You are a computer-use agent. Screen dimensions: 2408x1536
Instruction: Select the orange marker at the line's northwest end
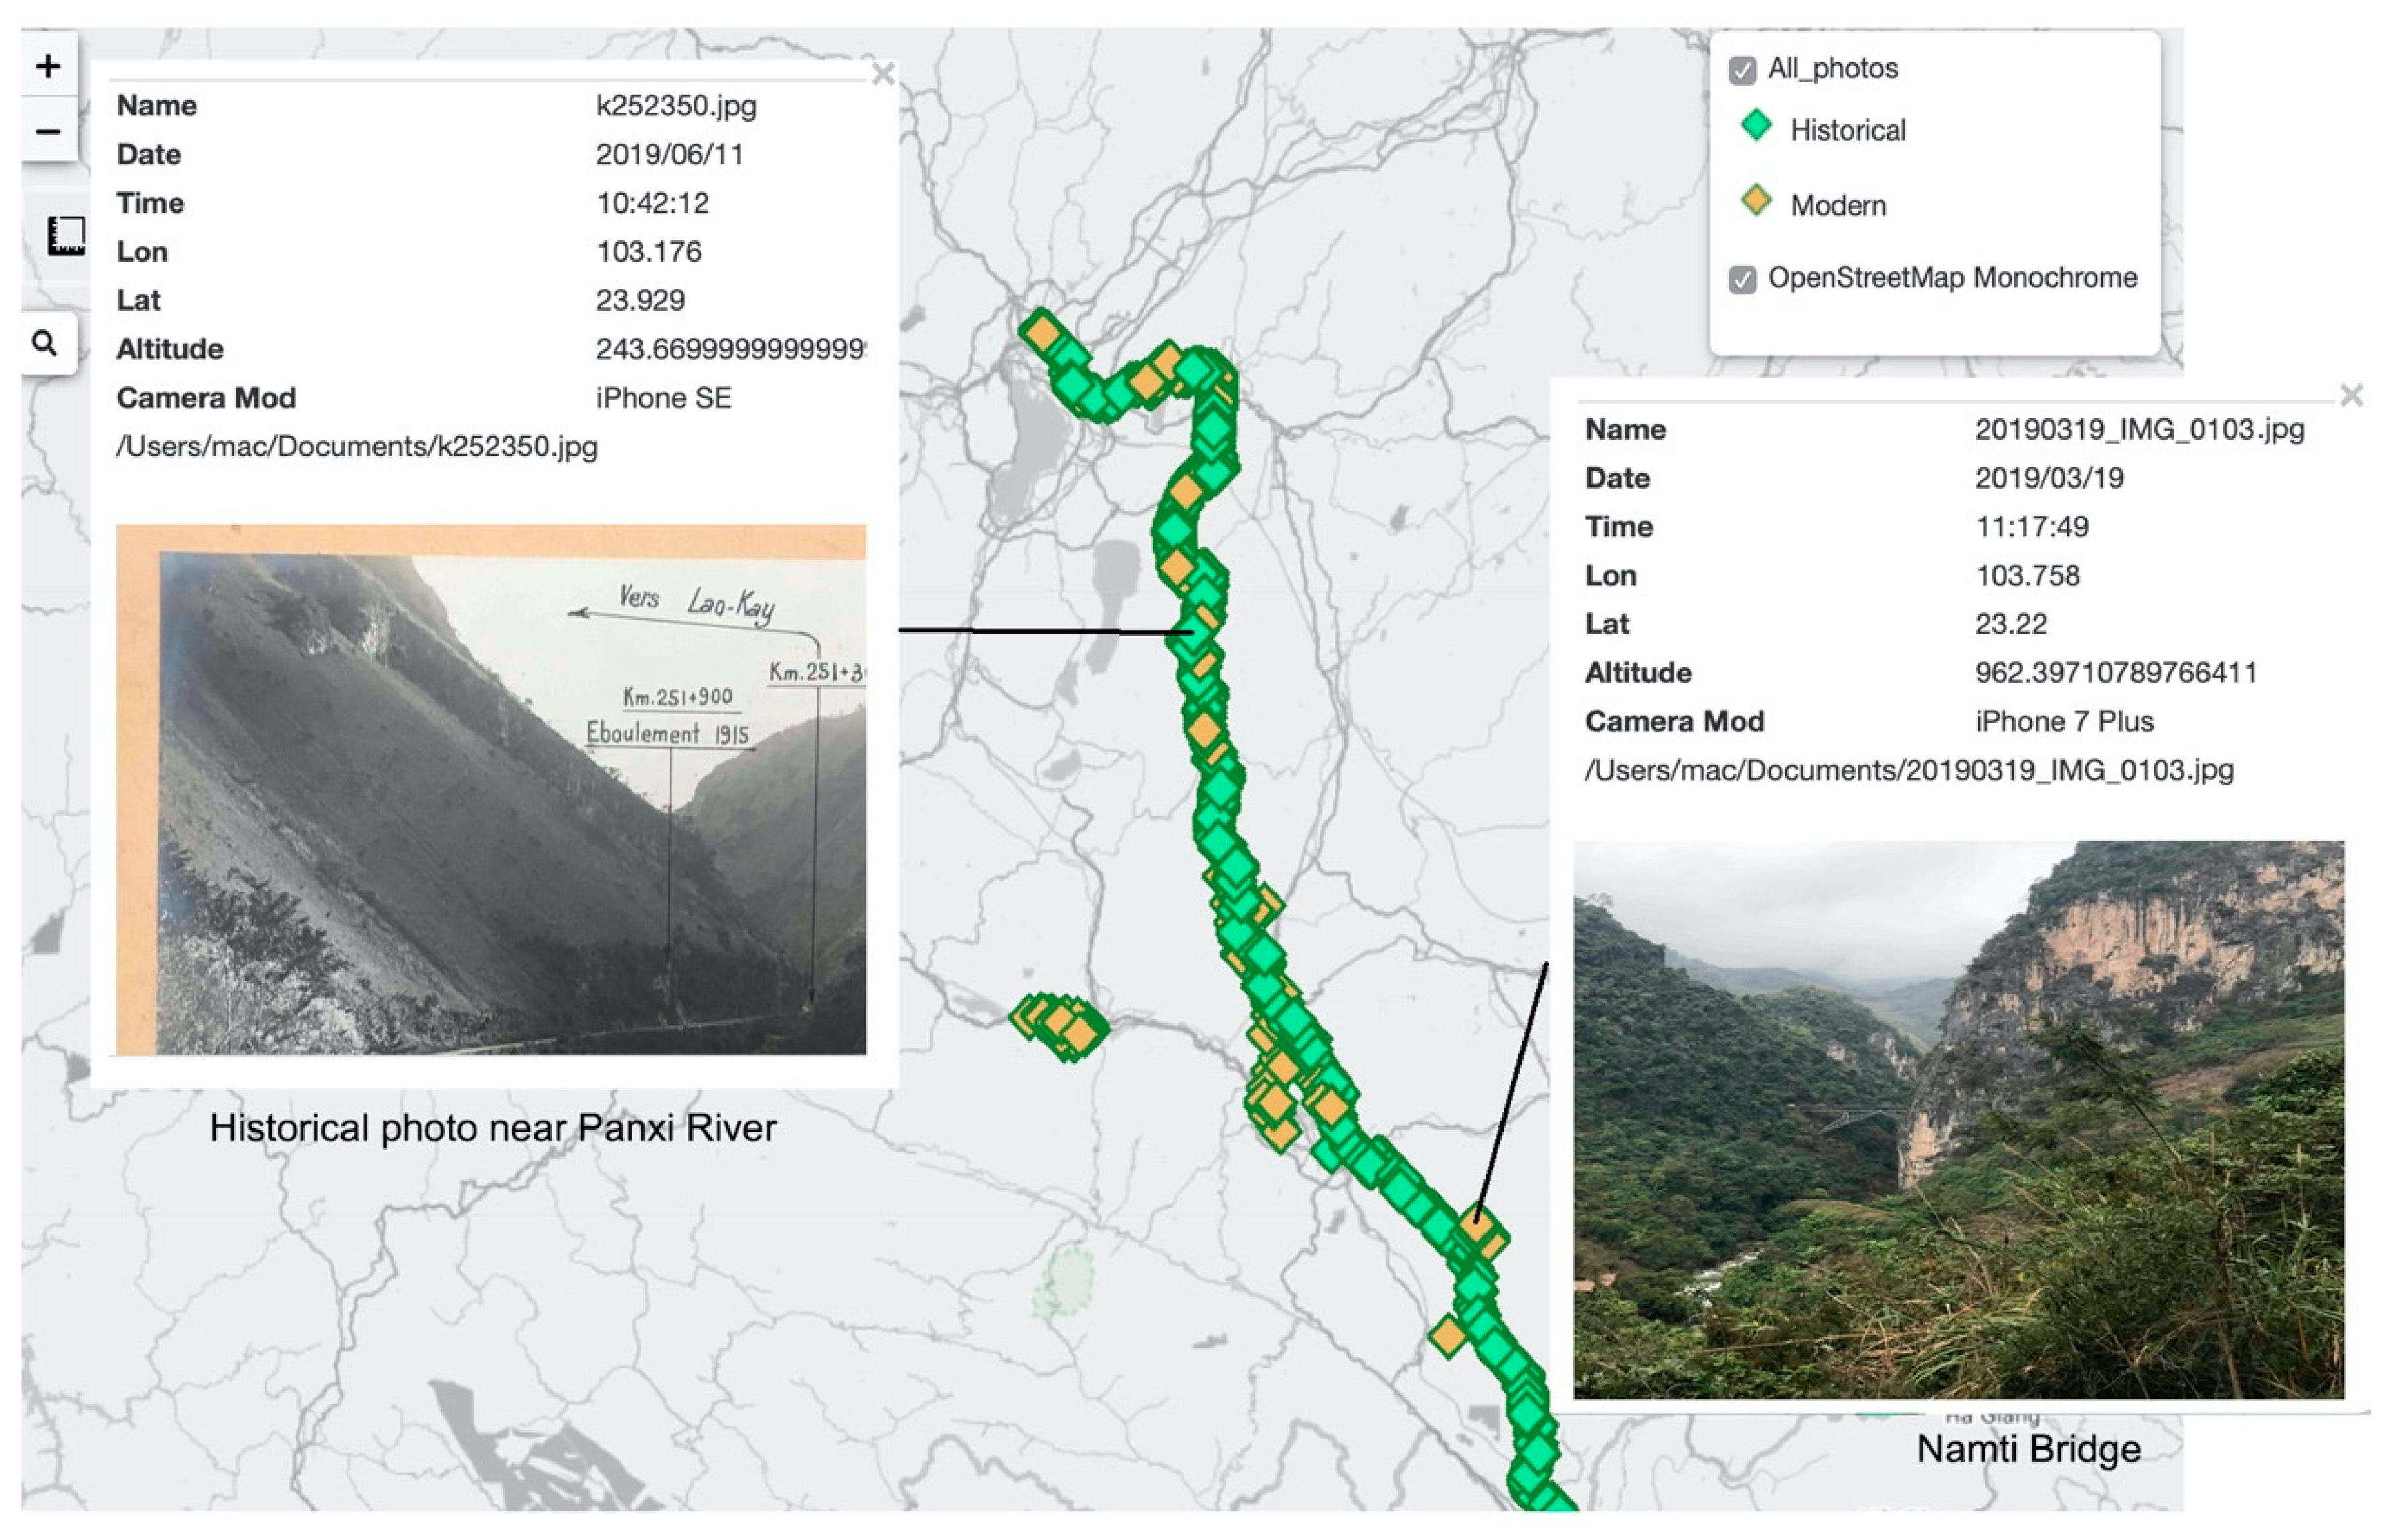[x=1042, y=332]
